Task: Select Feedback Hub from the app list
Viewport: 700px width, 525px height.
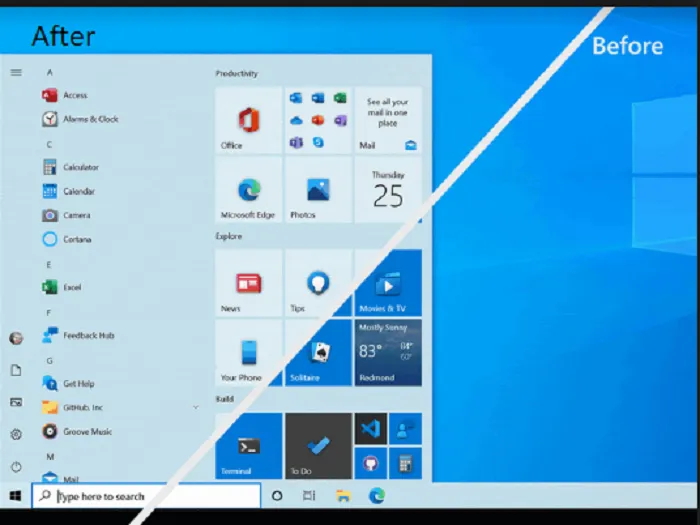Action: [x=88, y=336]
